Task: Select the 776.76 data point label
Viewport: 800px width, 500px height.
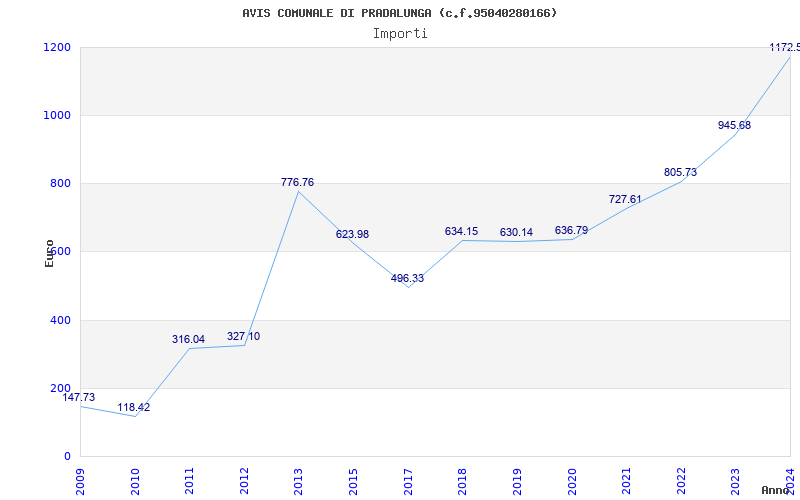Action: point(298,182)
